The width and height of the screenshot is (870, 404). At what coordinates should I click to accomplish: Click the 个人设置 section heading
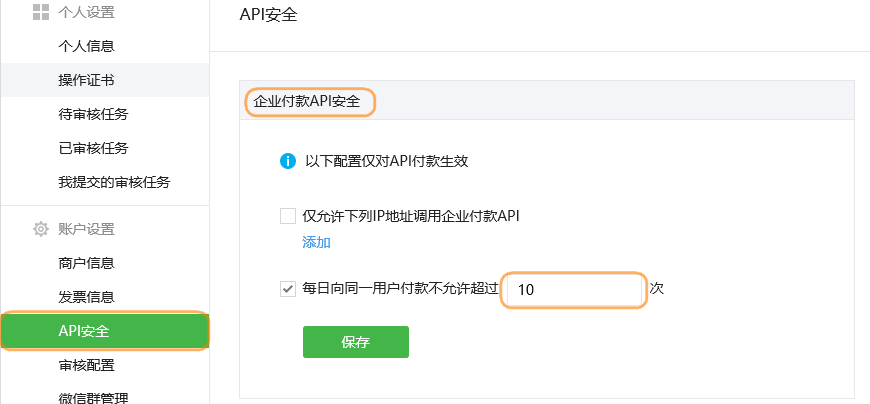pyautogui.click(x=87, y=12)
